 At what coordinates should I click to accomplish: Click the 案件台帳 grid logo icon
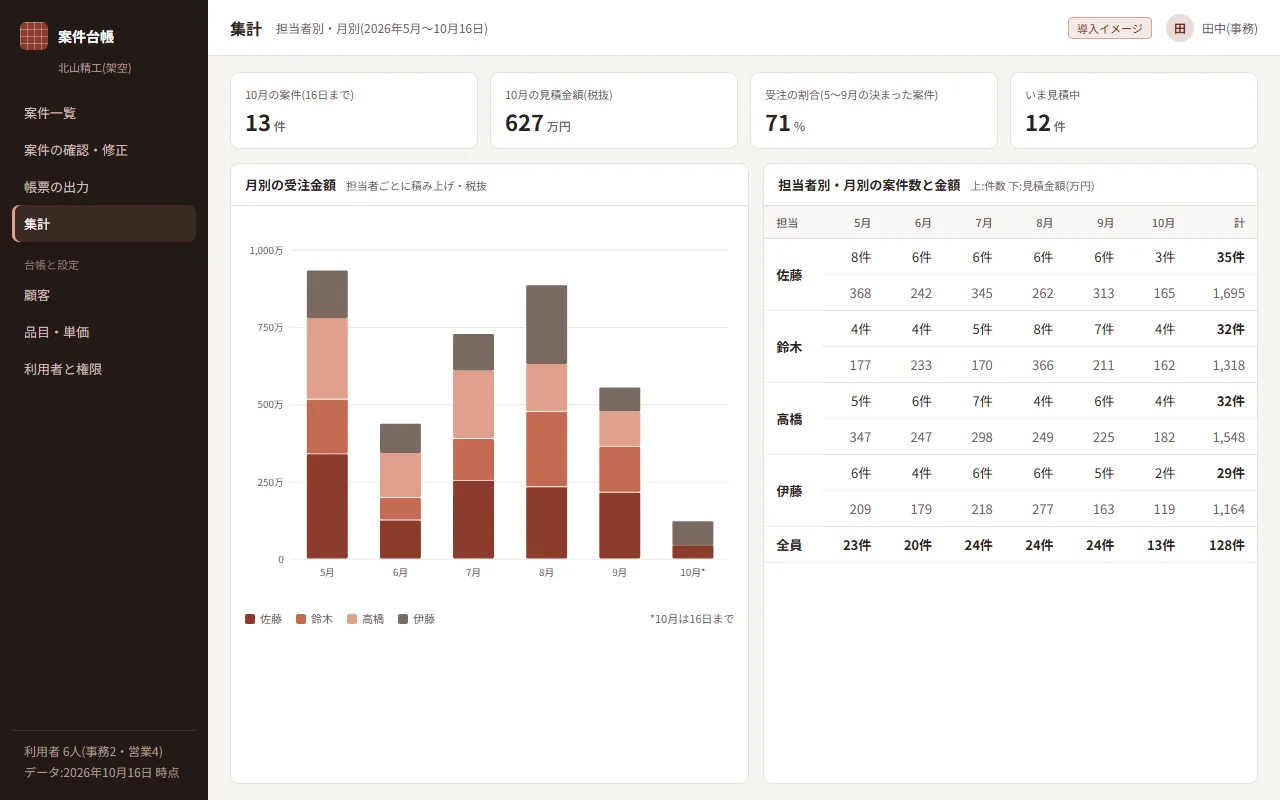tap(34, 36)
